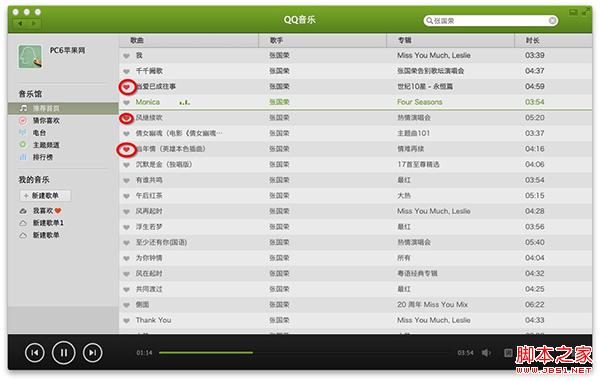Viewport: 600px width, 381px height.
Task: Toggle heart for 风再起时
Action: click(126, 212)
